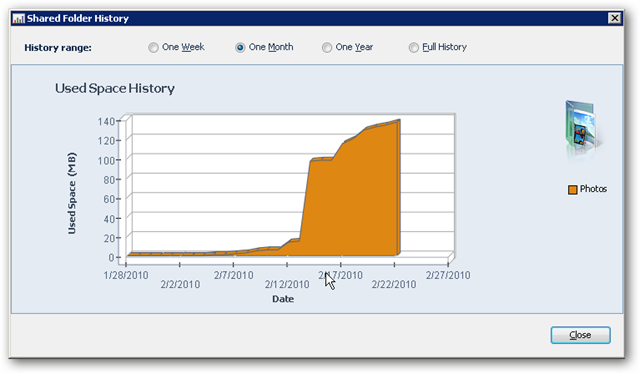Select the Full History range option
640x374 pixels.
pyautogui.click(x=438, y=47)
